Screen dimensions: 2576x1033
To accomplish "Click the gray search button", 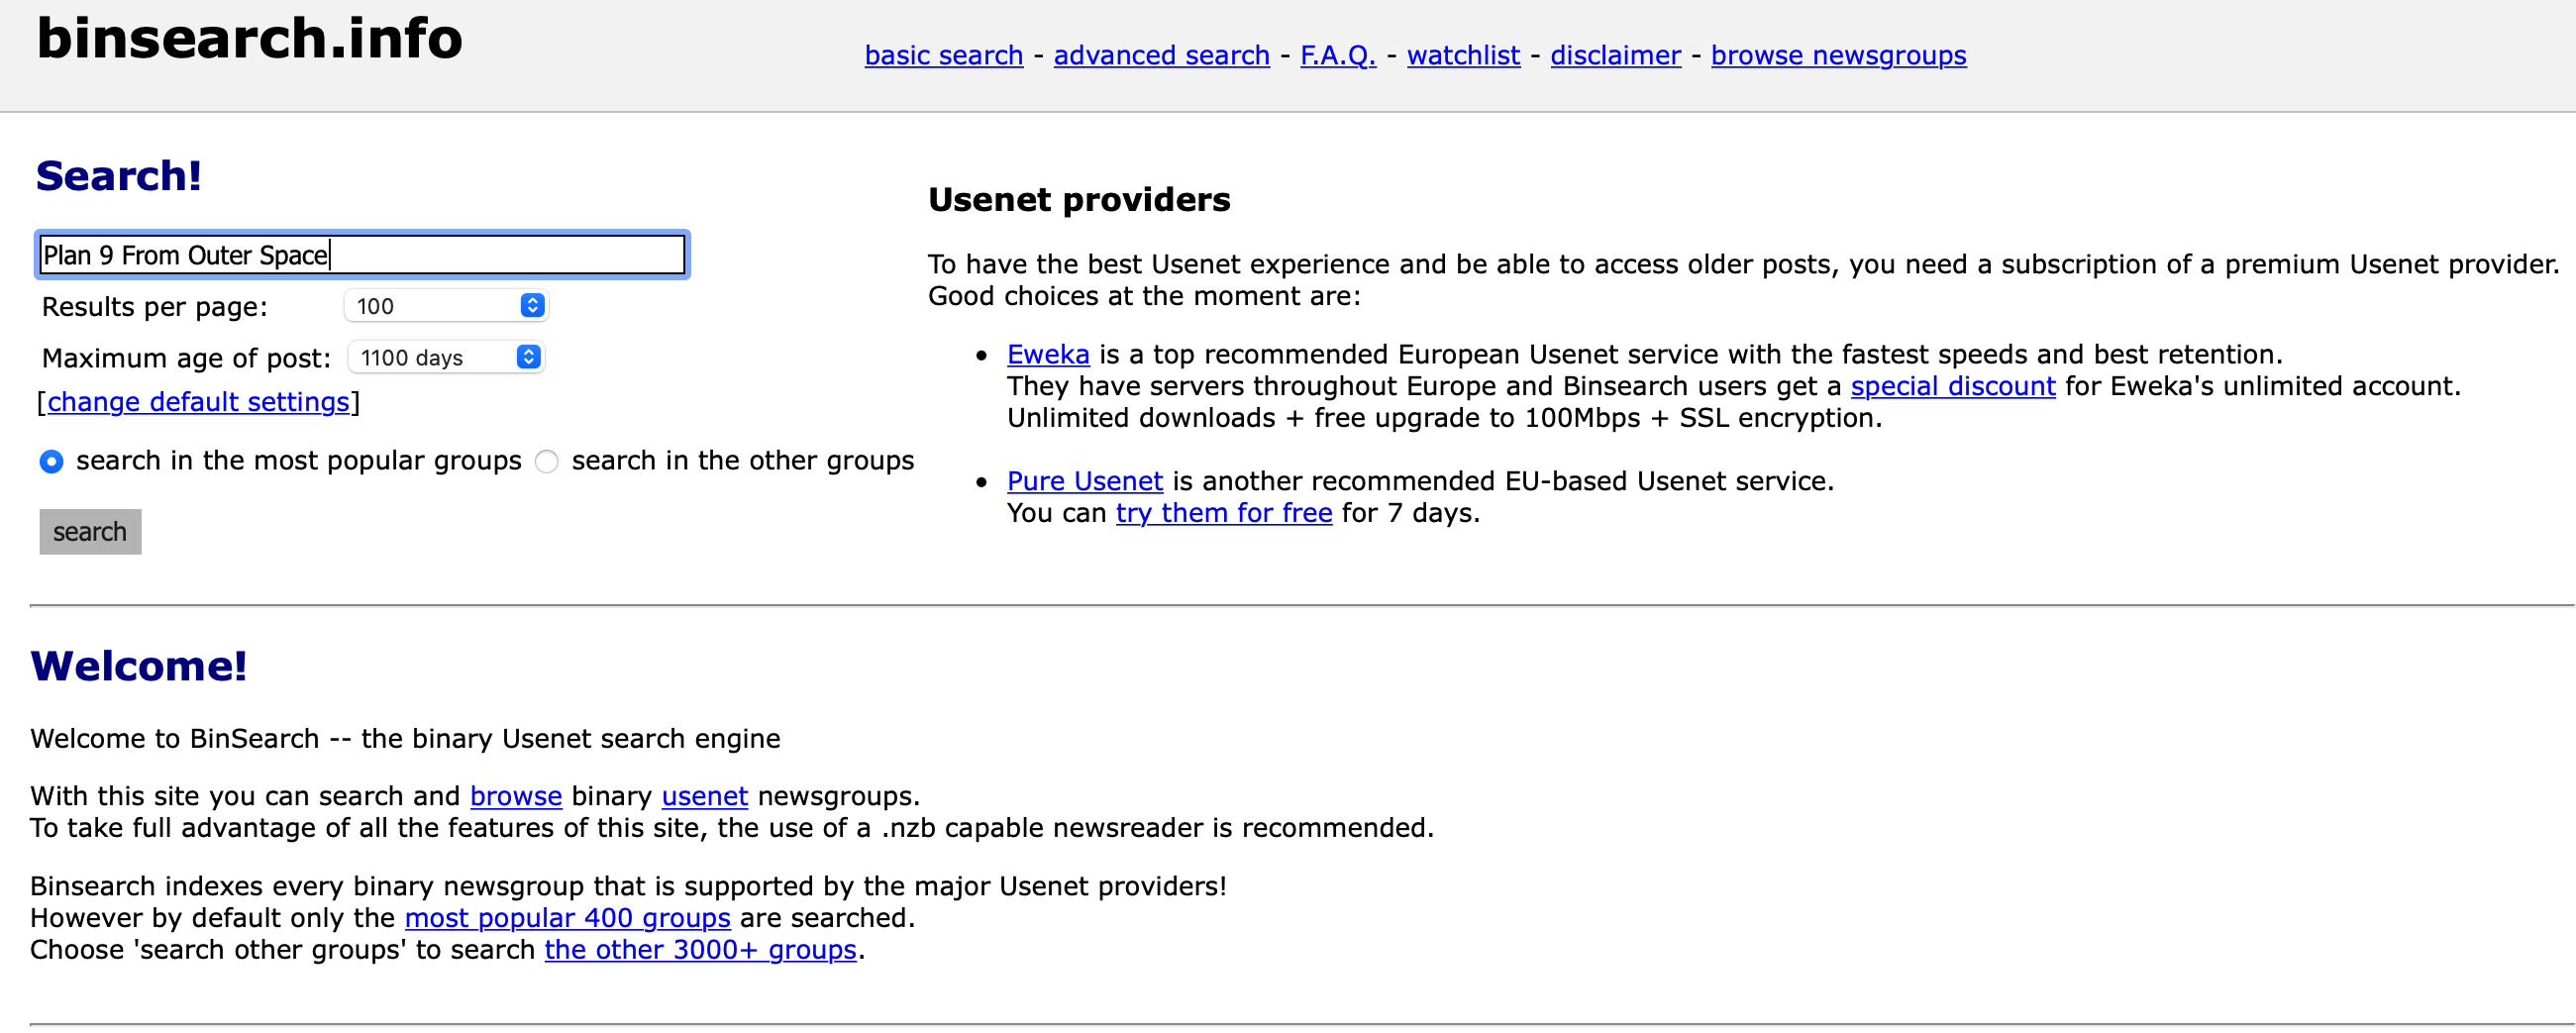I will 90,532.
